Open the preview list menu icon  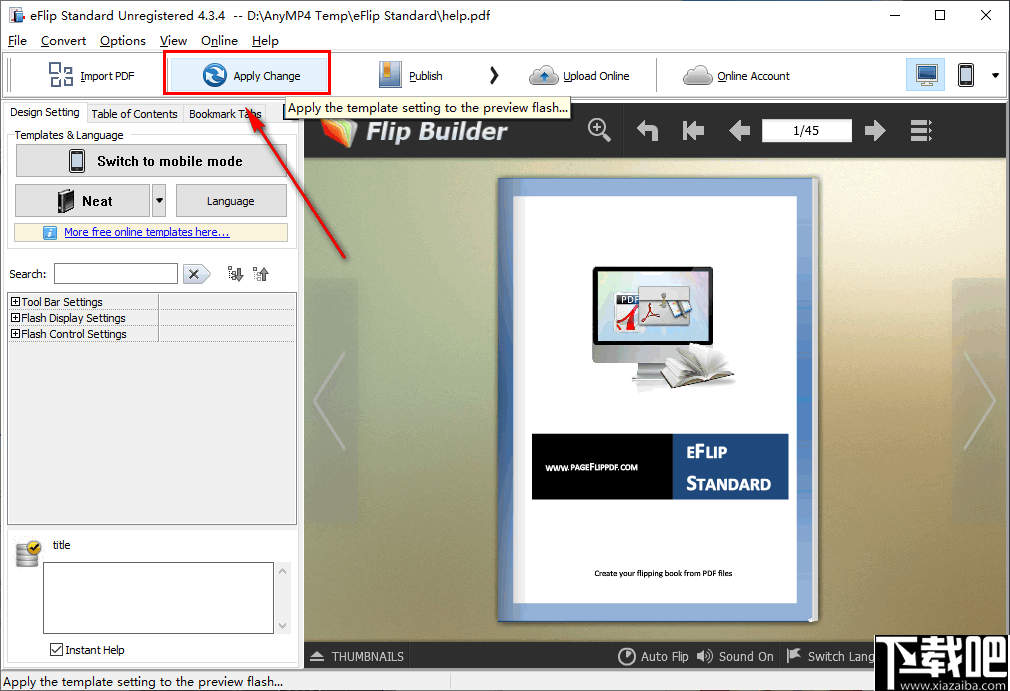[x=921, y=131]
